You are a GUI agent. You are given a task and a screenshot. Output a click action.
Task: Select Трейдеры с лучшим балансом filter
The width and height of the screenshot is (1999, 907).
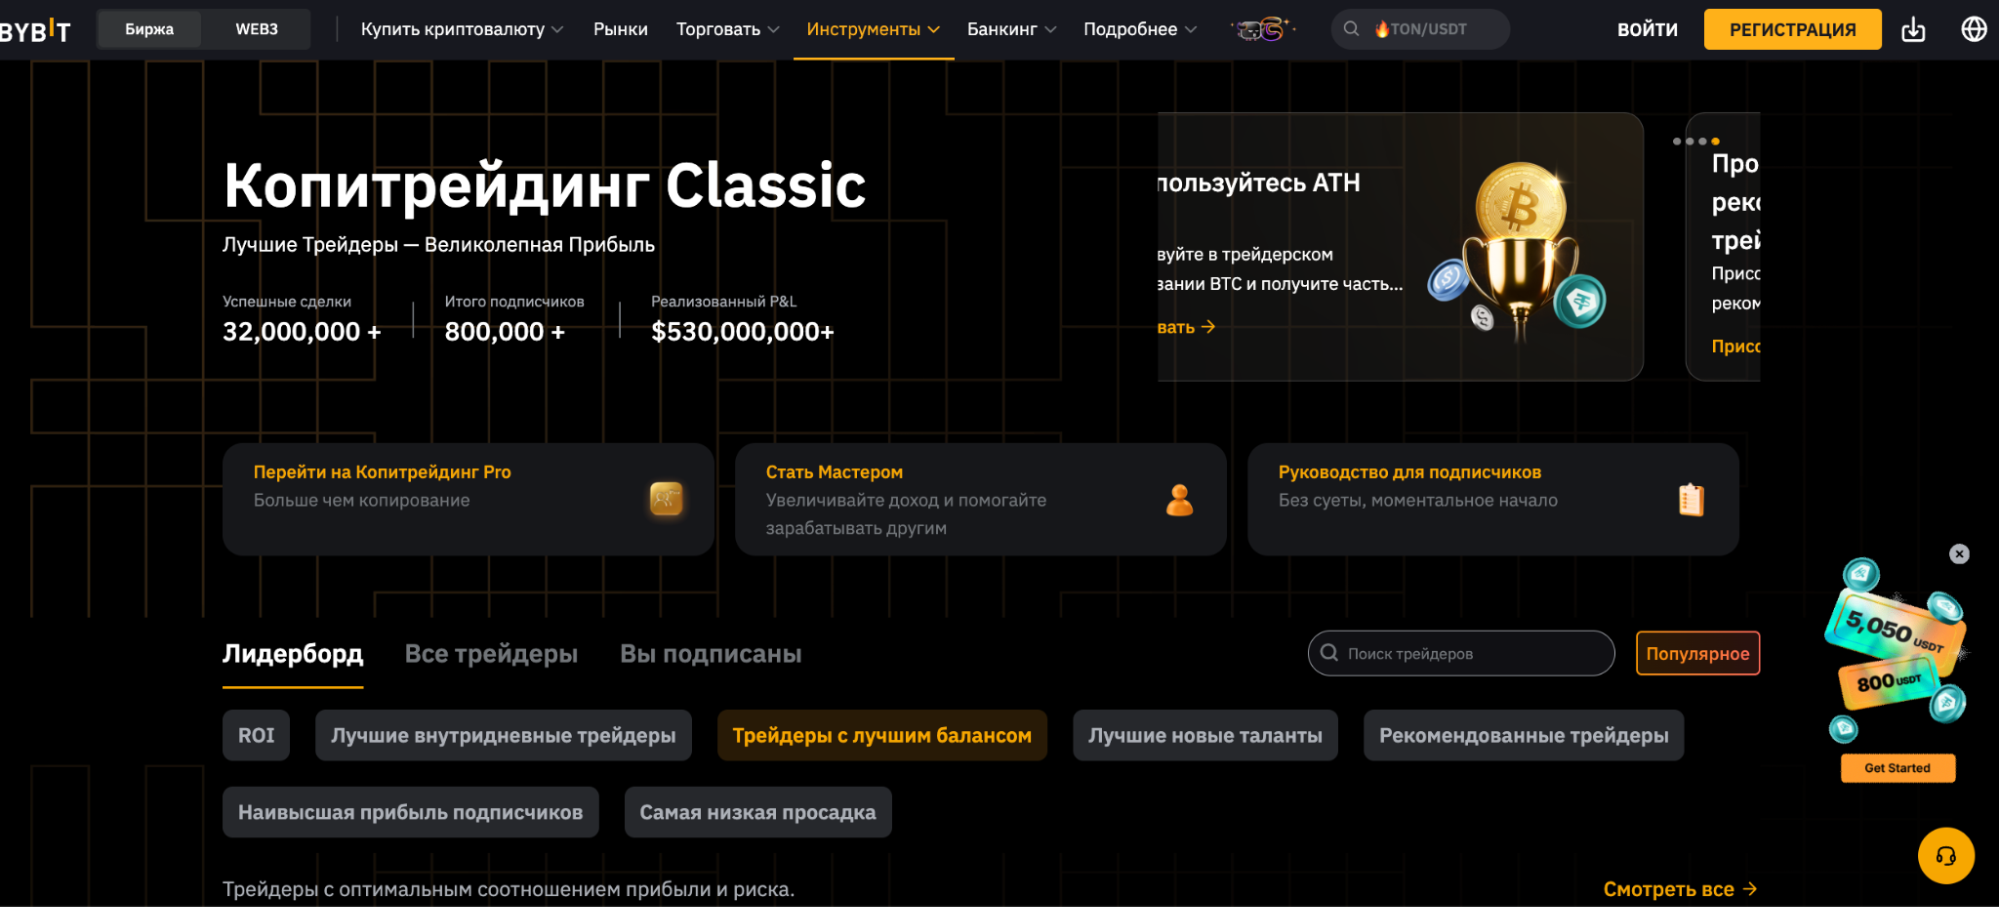click(882, 736)
